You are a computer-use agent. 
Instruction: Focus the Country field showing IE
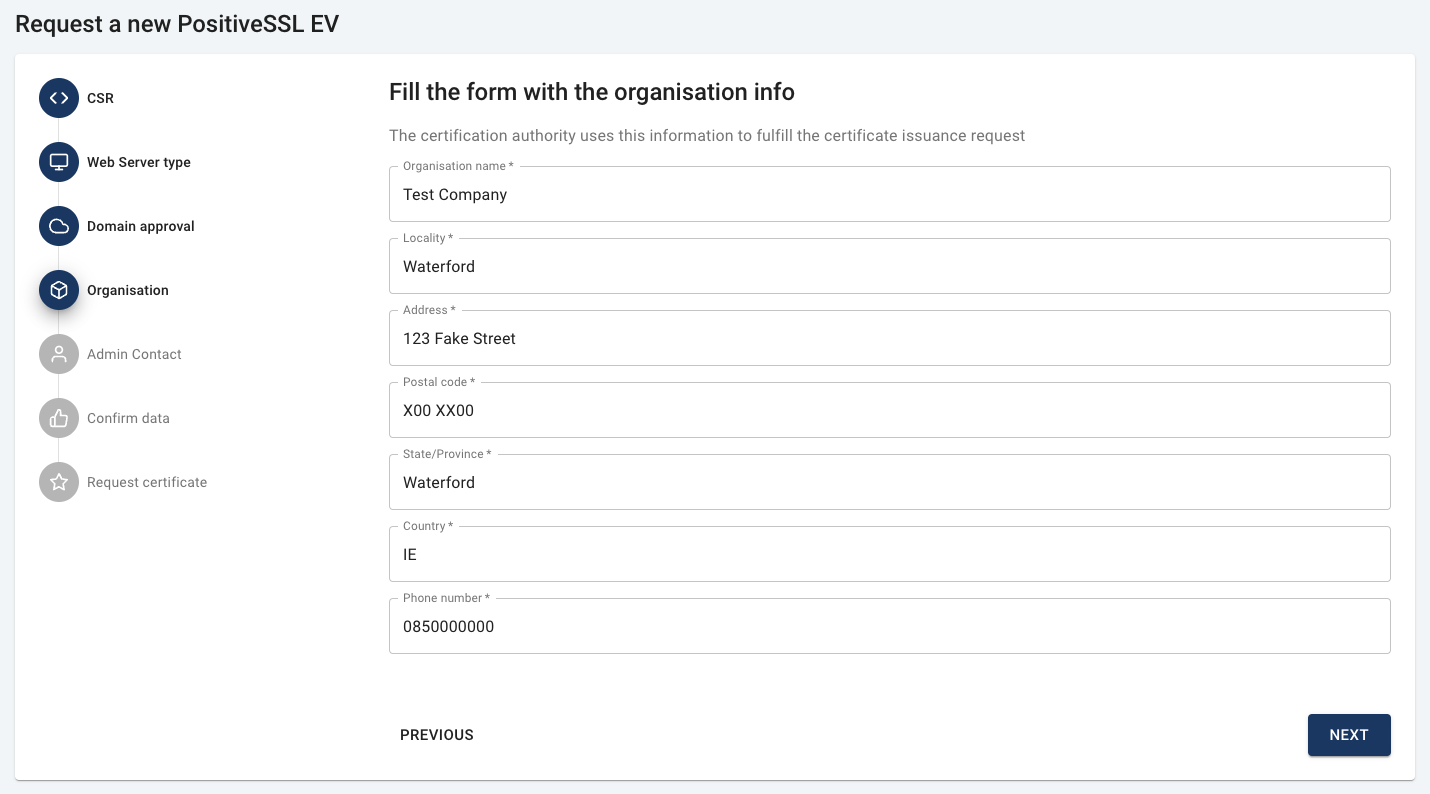(x=889, y=555)
